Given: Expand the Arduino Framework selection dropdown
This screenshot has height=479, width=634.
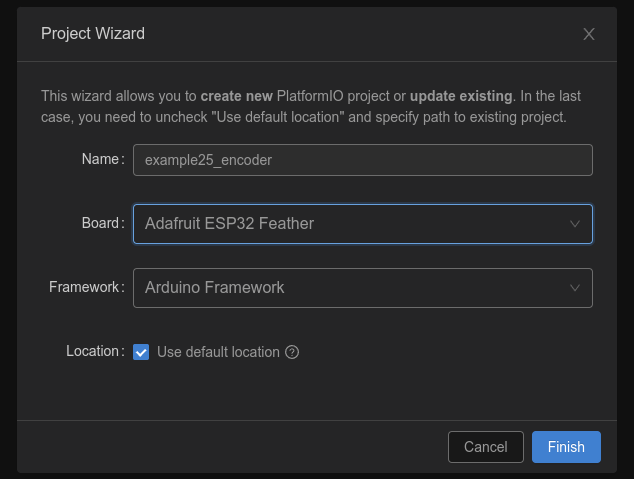Looking at the screenshot, I should pyautogui.click(x=350, y=288).
